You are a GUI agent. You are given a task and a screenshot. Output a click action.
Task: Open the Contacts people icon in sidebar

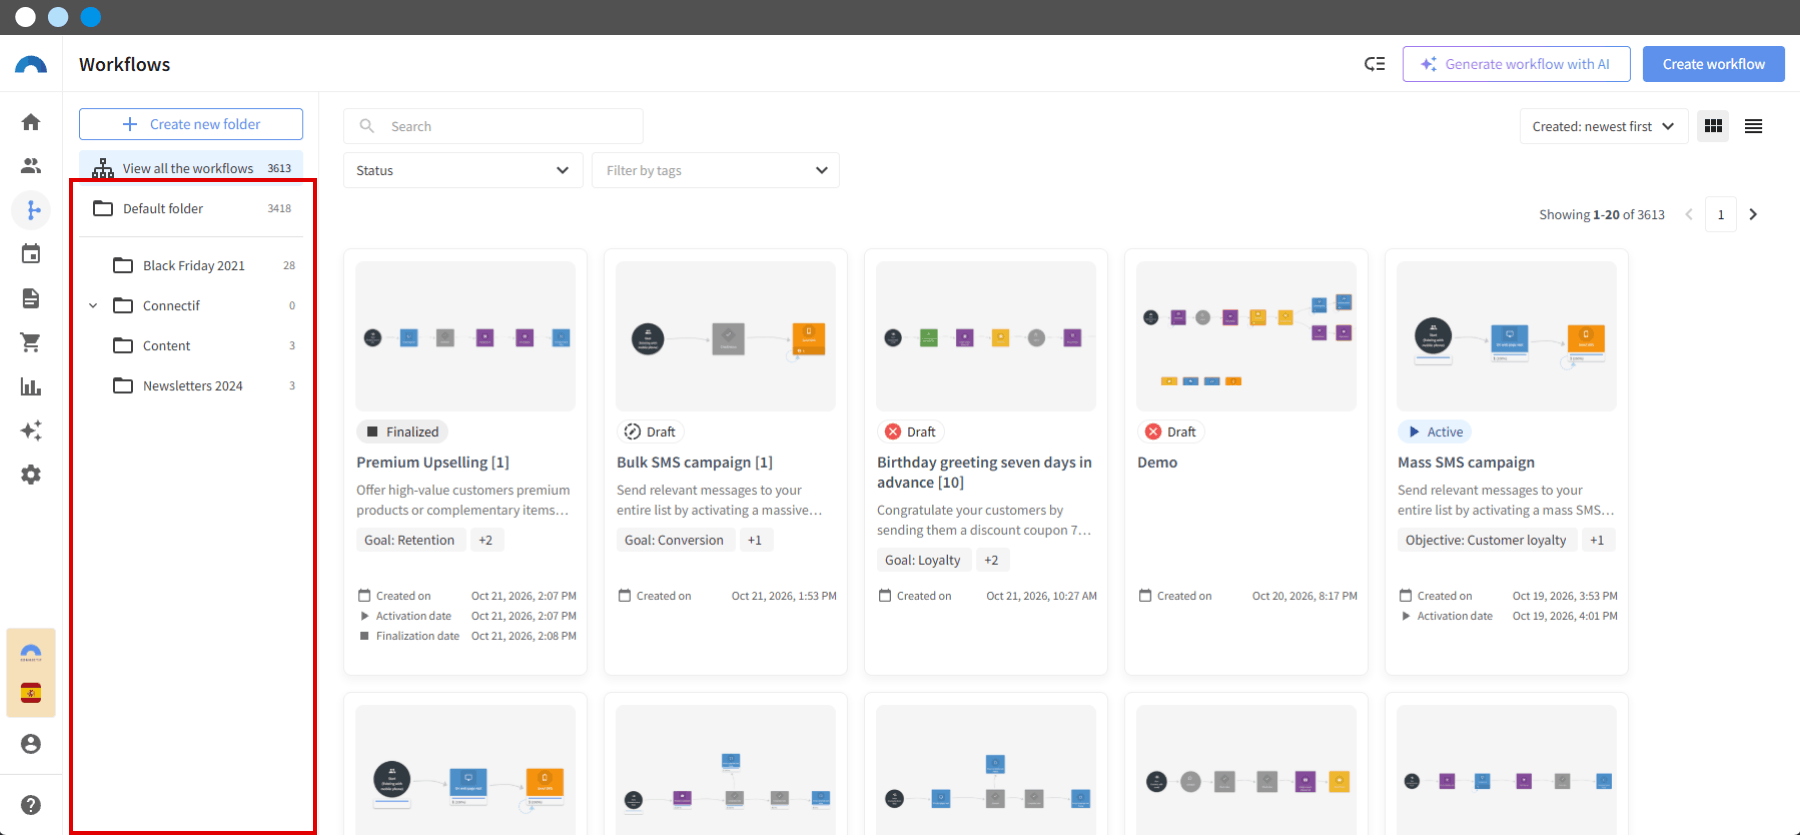point(31,166)
